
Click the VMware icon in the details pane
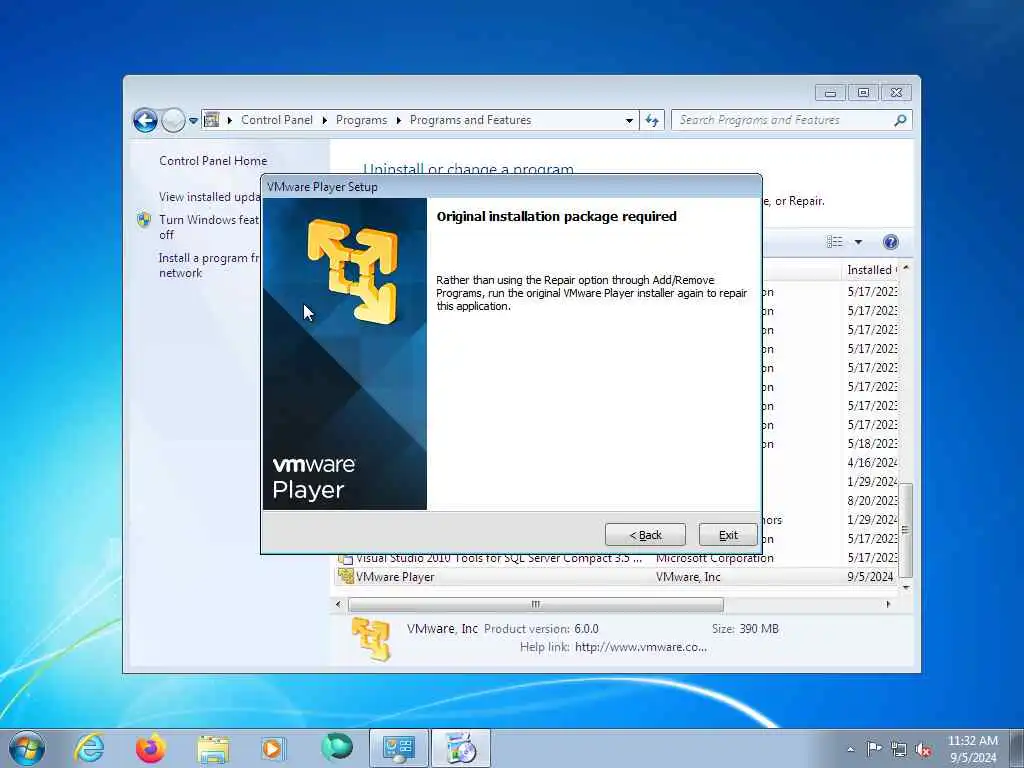tap(371, 639)
